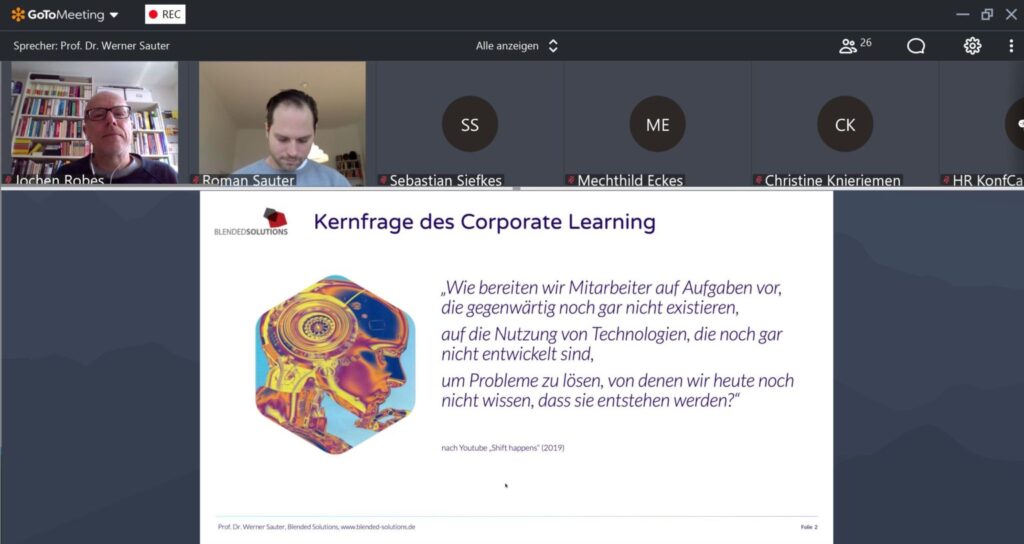This screenshot has height=544, width=1024.
Task: Click the CK avatar of Christine Knieriemen
Action: tap(845, 124)
